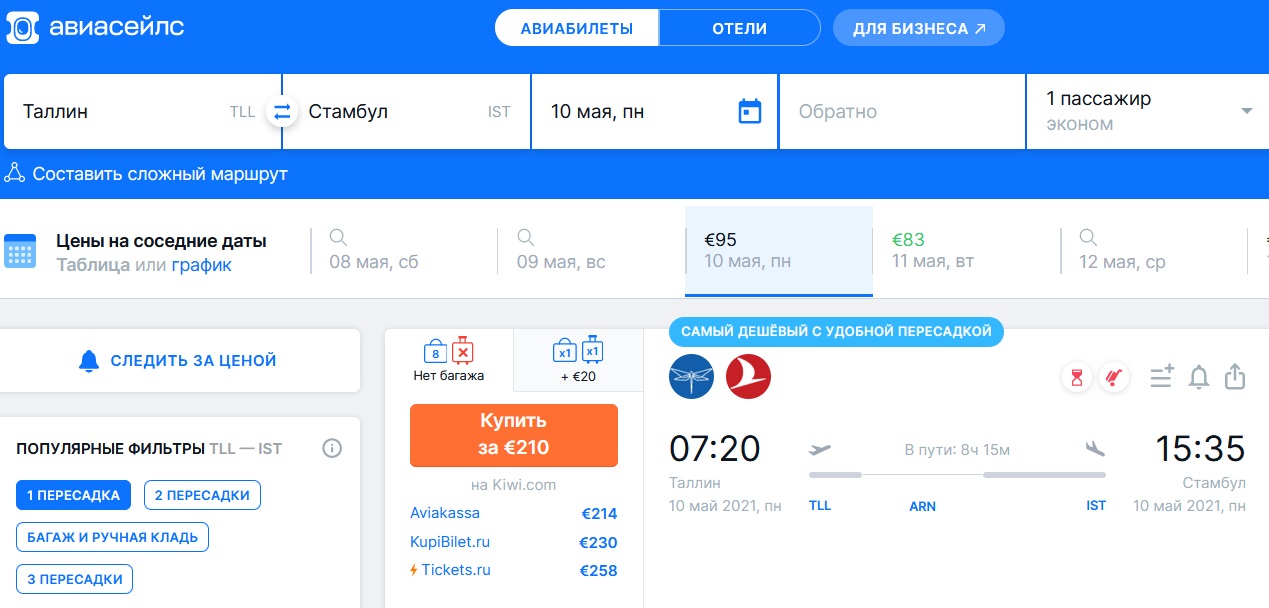The width and height of the screenshot is (1269, 608).
Task: Click the "Обратно" return date field
Action: [x=901, y=112]
